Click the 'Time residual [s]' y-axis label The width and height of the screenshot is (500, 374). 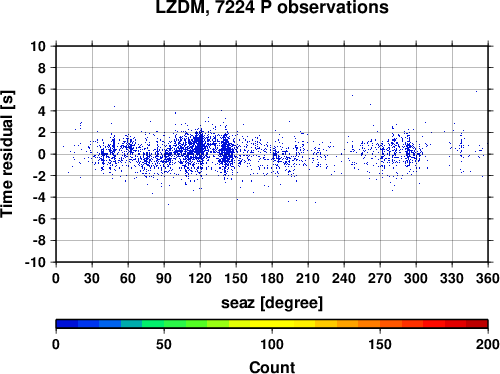pyautogui.click(x=7, y=154)
